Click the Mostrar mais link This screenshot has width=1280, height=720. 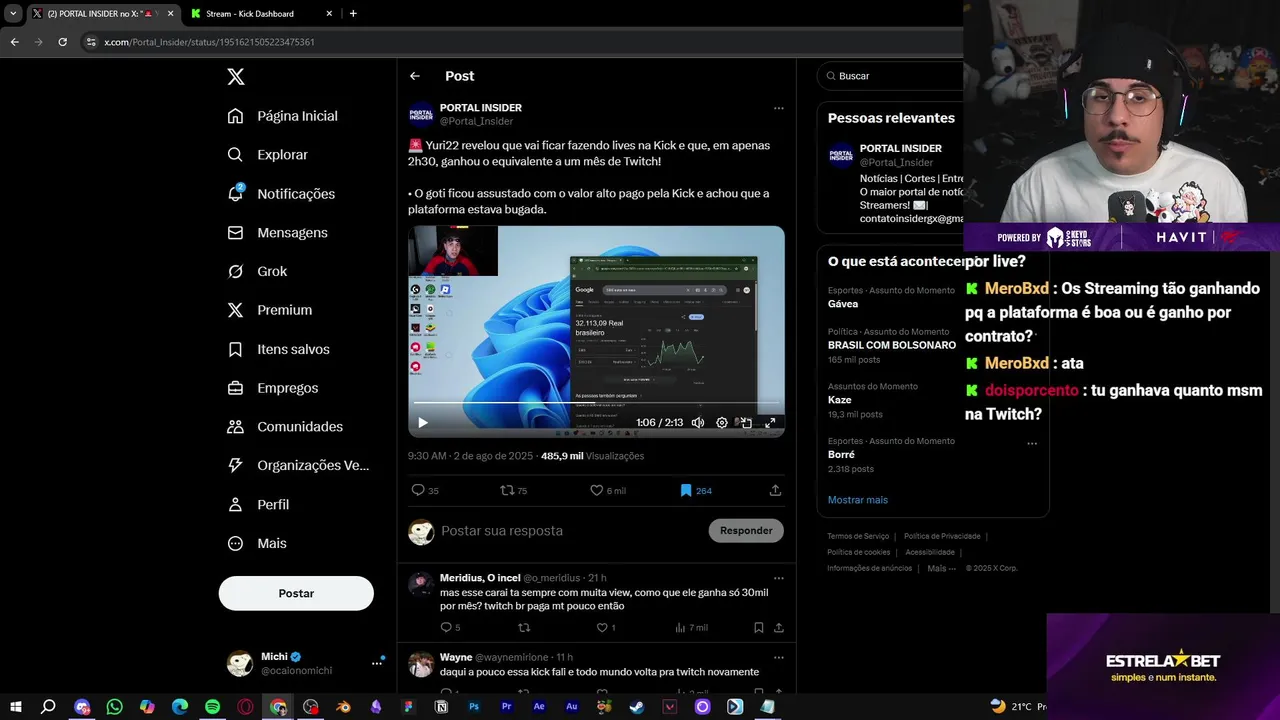(857, 500)
